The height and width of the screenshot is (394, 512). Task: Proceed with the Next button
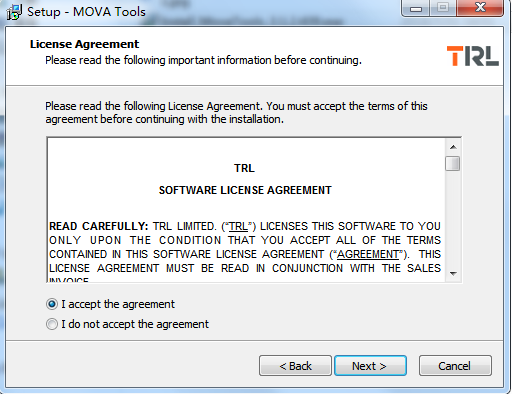click(x=370, y=366)
